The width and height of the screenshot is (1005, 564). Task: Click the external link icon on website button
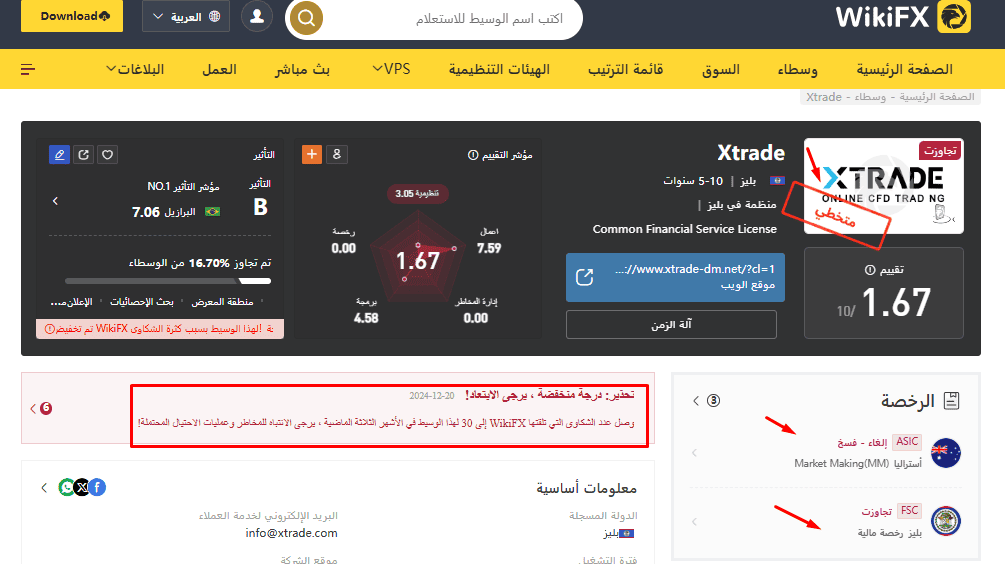click(x=584, y=277)
